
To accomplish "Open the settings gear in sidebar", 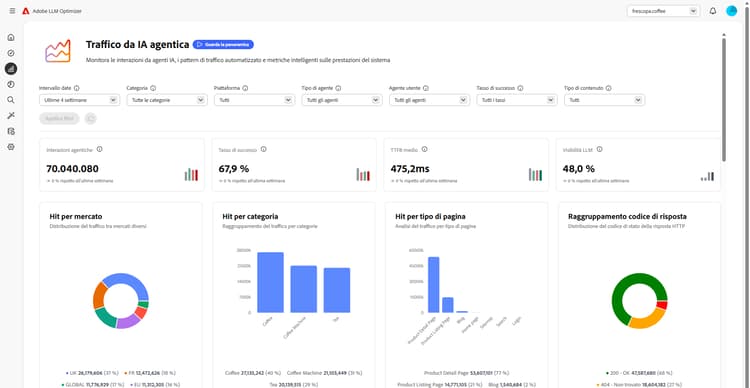I will point(11,147).
